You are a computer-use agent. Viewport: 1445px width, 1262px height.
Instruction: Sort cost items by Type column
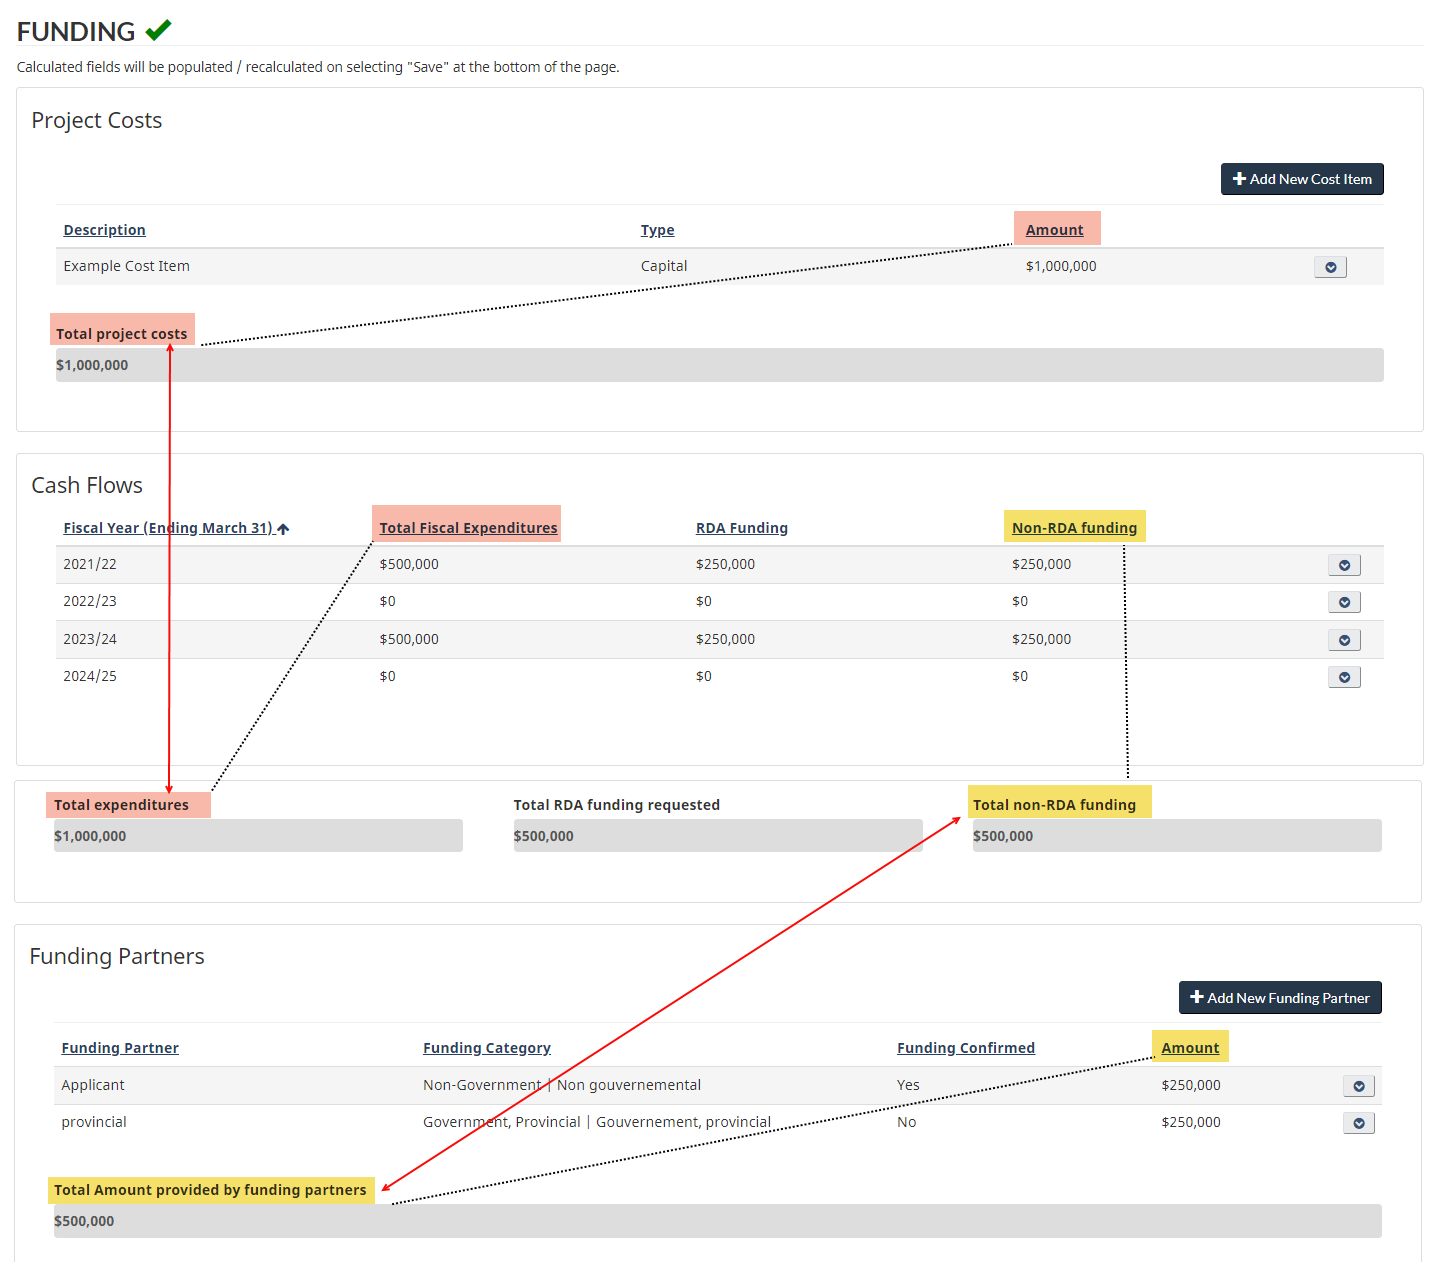point(657,230)
